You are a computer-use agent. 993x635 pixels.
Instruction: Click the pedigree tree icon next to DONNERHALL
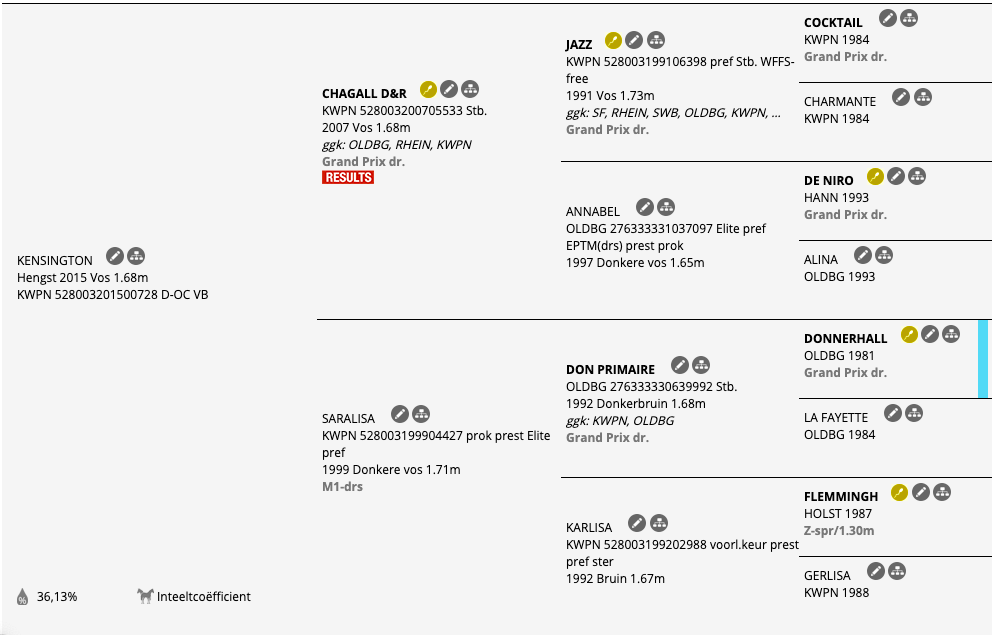pyautogui.click(x=951, y=334)
